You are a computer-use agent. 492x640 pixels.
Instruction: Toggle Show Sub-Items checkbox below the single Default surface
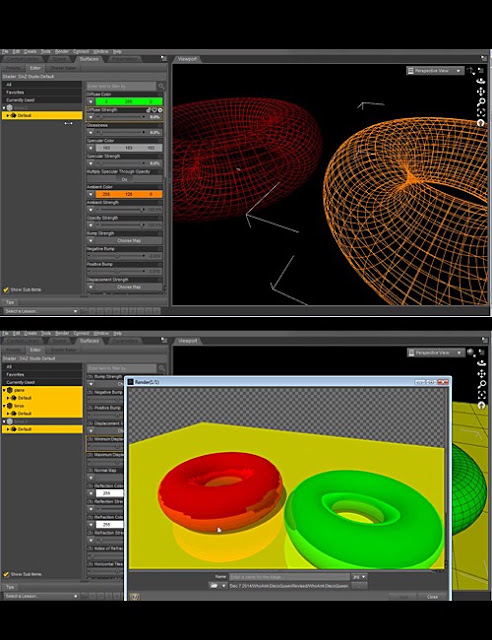point(6,290)
